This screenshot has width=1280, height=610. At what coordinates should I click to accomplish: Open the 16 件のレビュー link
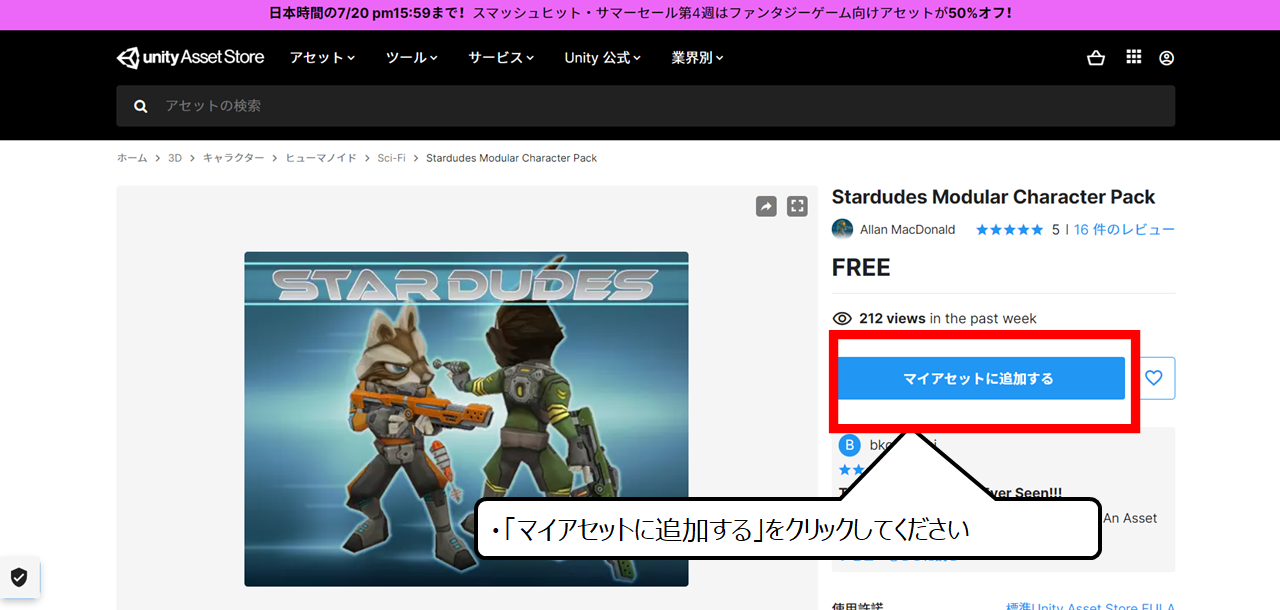point(1124,230)
